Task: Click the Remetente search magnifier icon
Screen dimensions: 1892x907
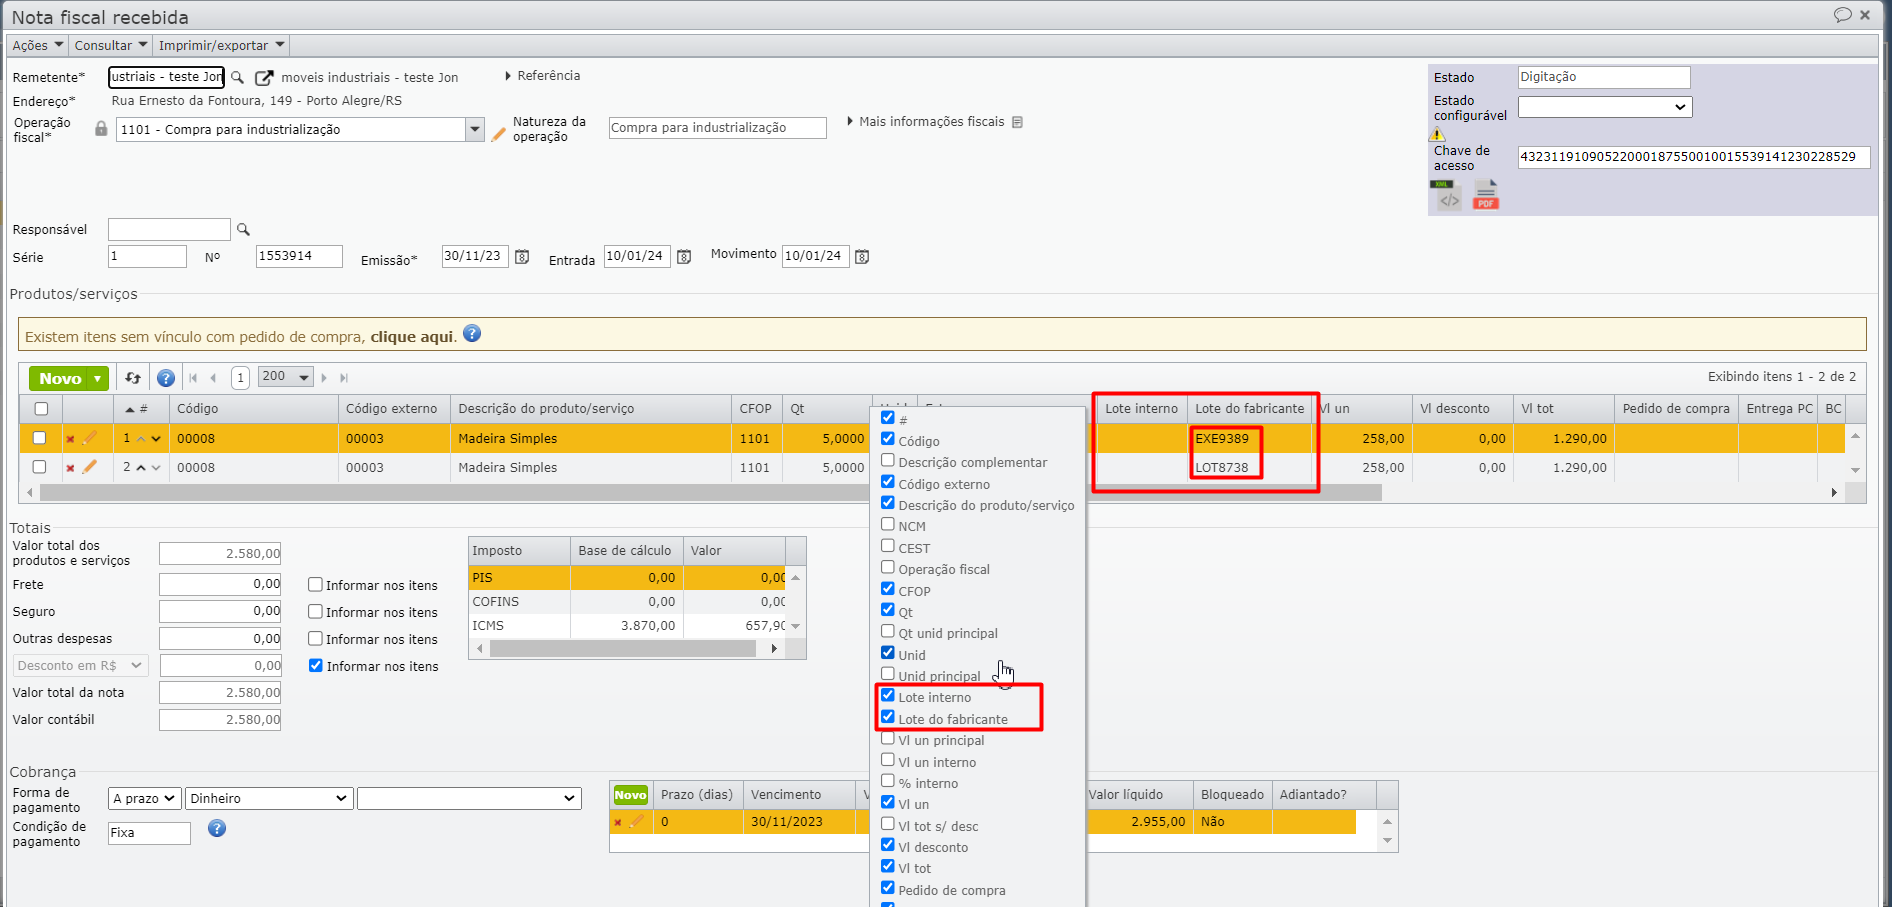Action: (238, 78)
